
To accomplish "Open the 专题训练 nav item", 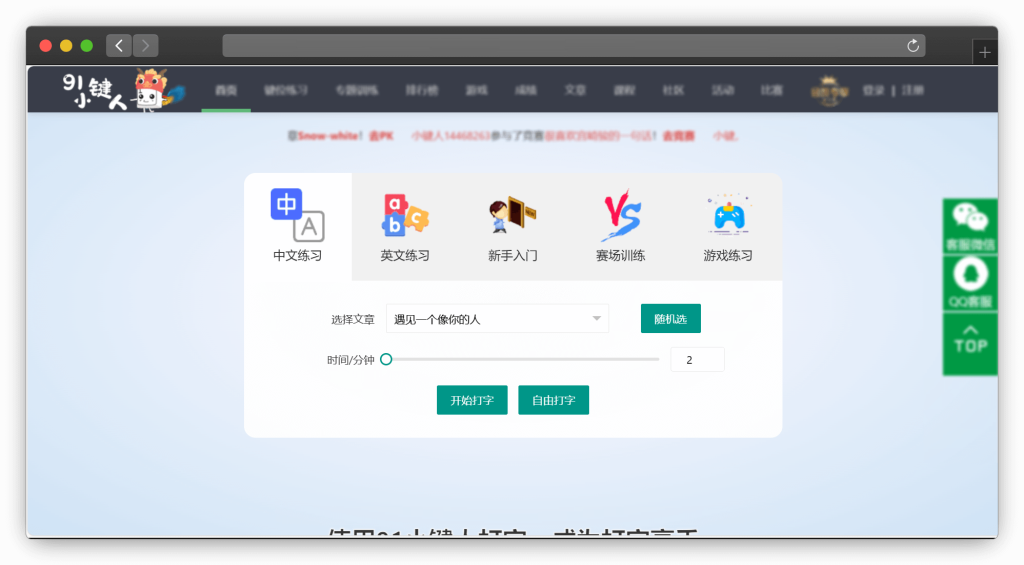I will (x=357, y=90).
